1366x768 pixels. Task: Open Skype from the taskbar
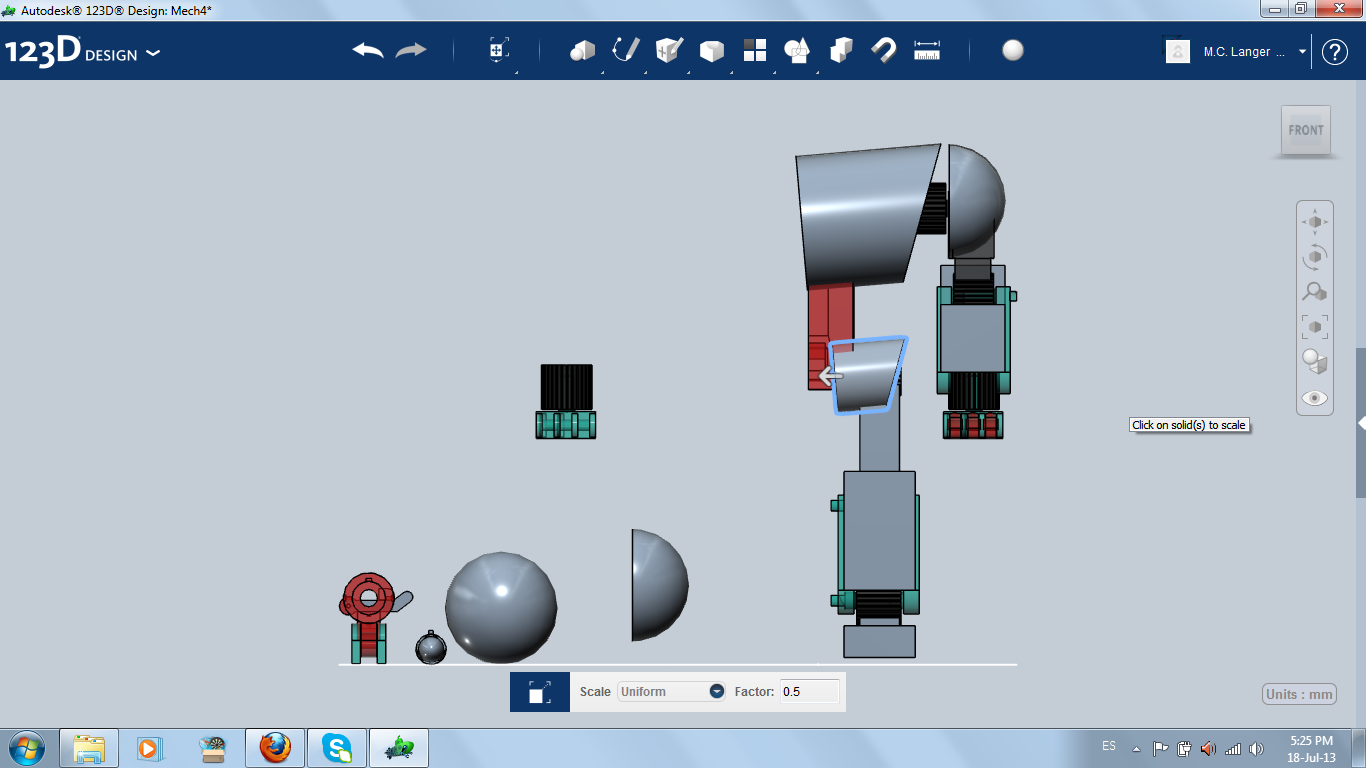point(337,748)
